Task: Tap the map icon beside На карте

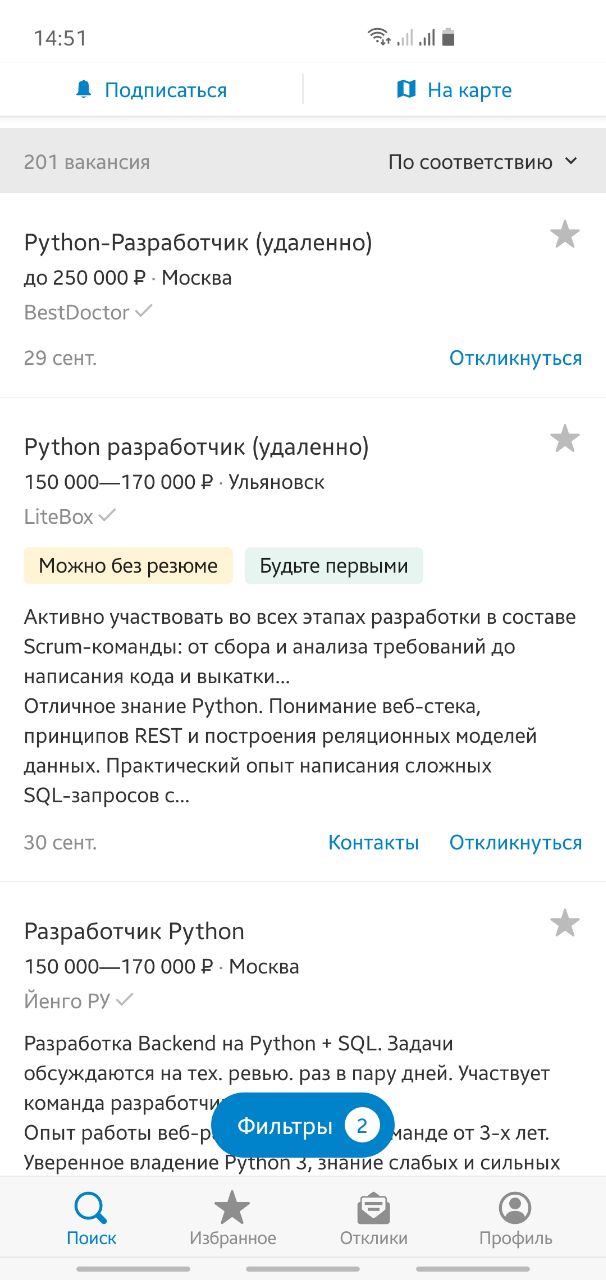Action: tap(406, 90)
